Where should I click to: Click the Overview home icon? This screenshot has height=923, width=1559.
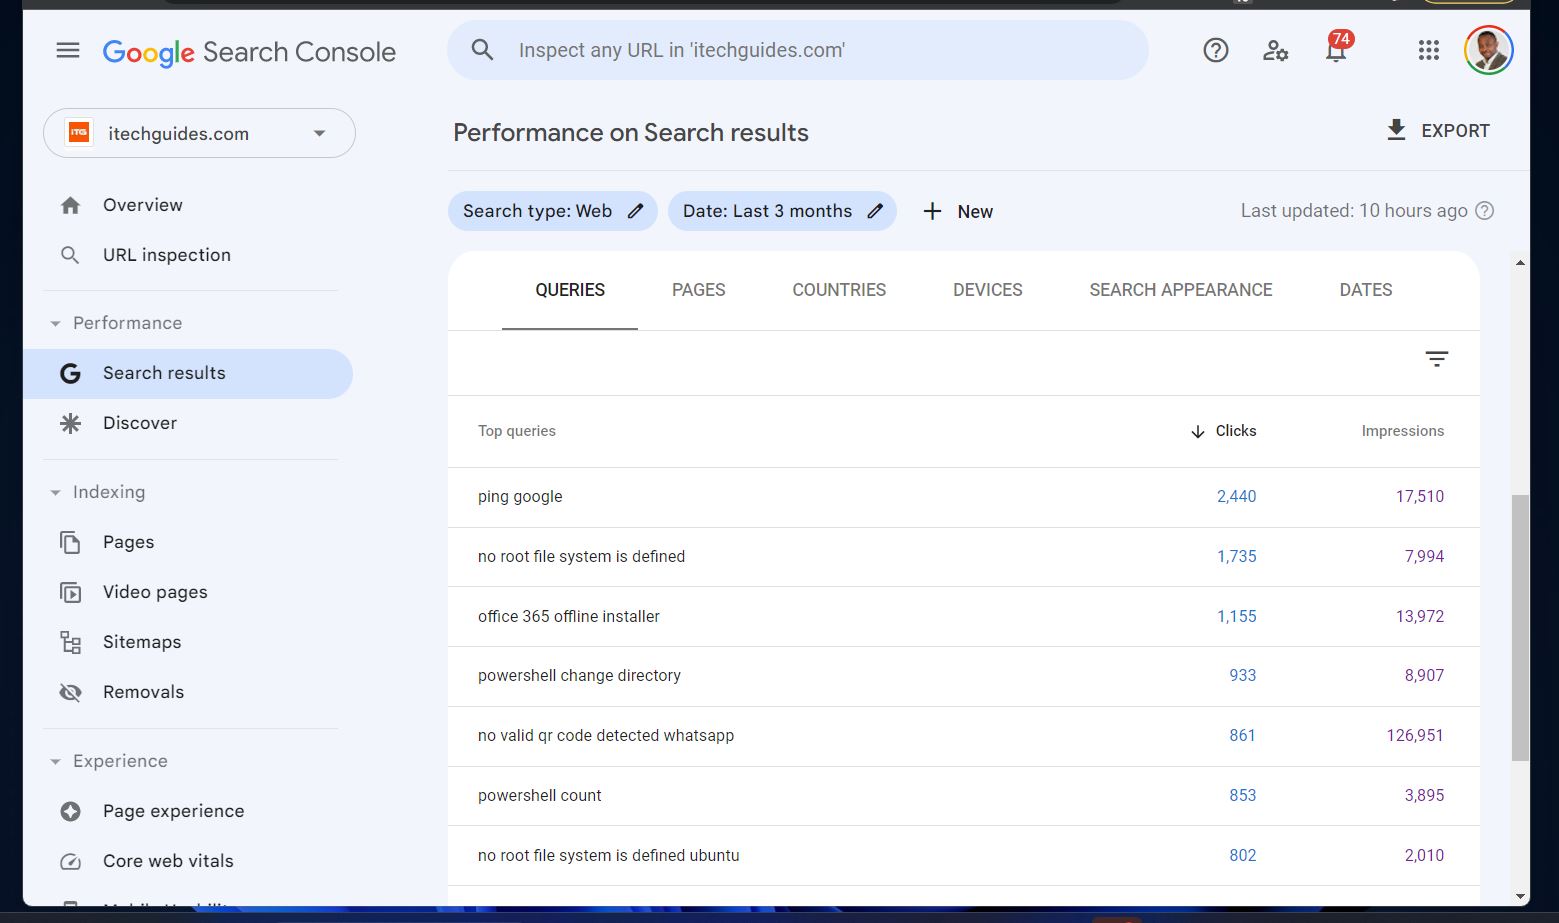pos(70,205)
